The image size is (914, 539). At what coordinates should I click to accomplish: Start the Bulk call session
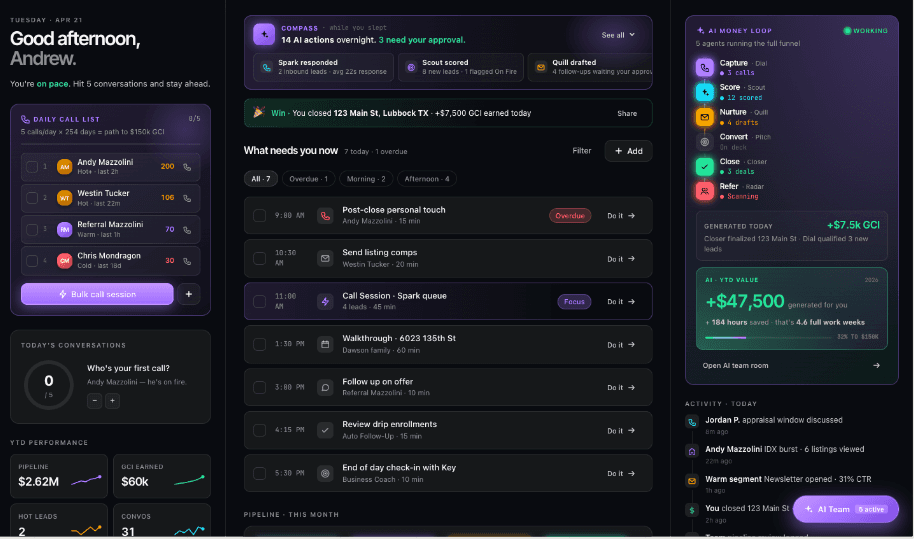[x=97, y=294]
